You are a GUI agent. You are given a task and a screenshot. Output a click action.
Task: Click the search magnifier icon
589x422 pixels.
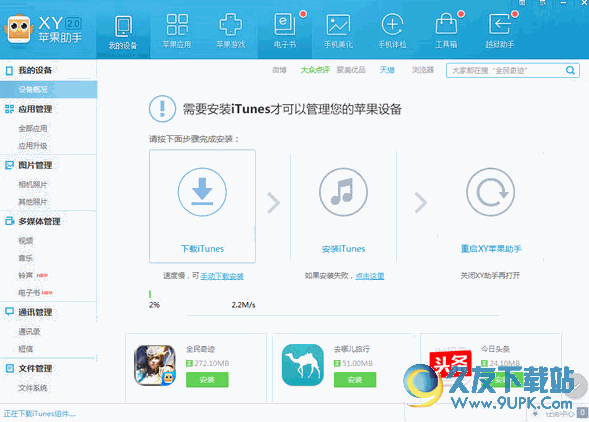[x=570, y=70]
